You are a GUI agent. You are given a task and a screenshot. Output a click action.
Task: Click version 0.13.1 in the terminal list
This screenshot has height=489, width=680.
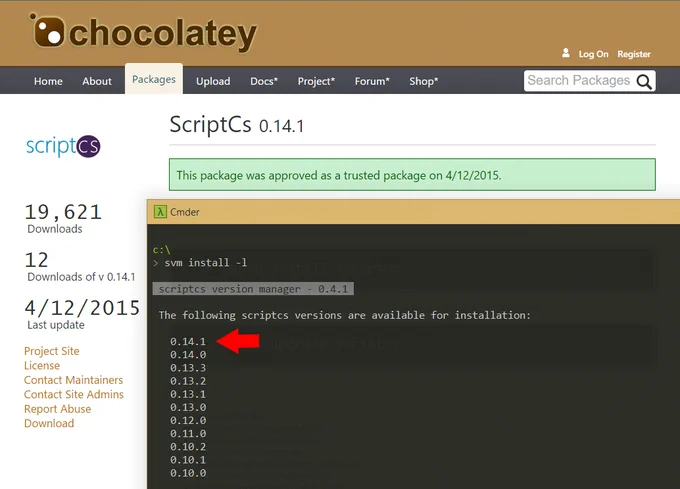click(188, 394)
